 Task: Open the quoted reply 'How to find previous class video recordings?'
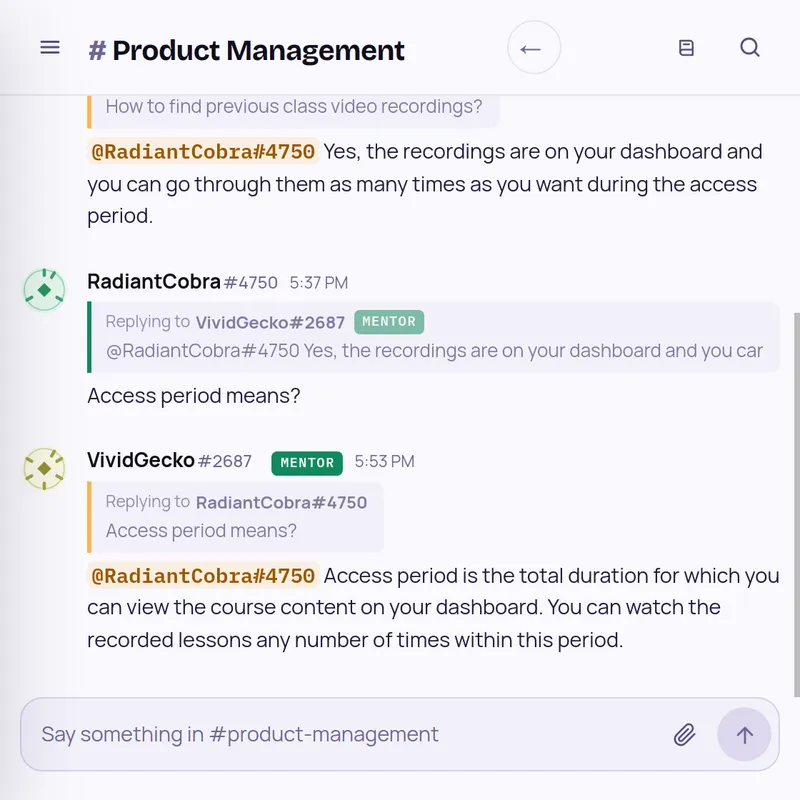(293, 109)
